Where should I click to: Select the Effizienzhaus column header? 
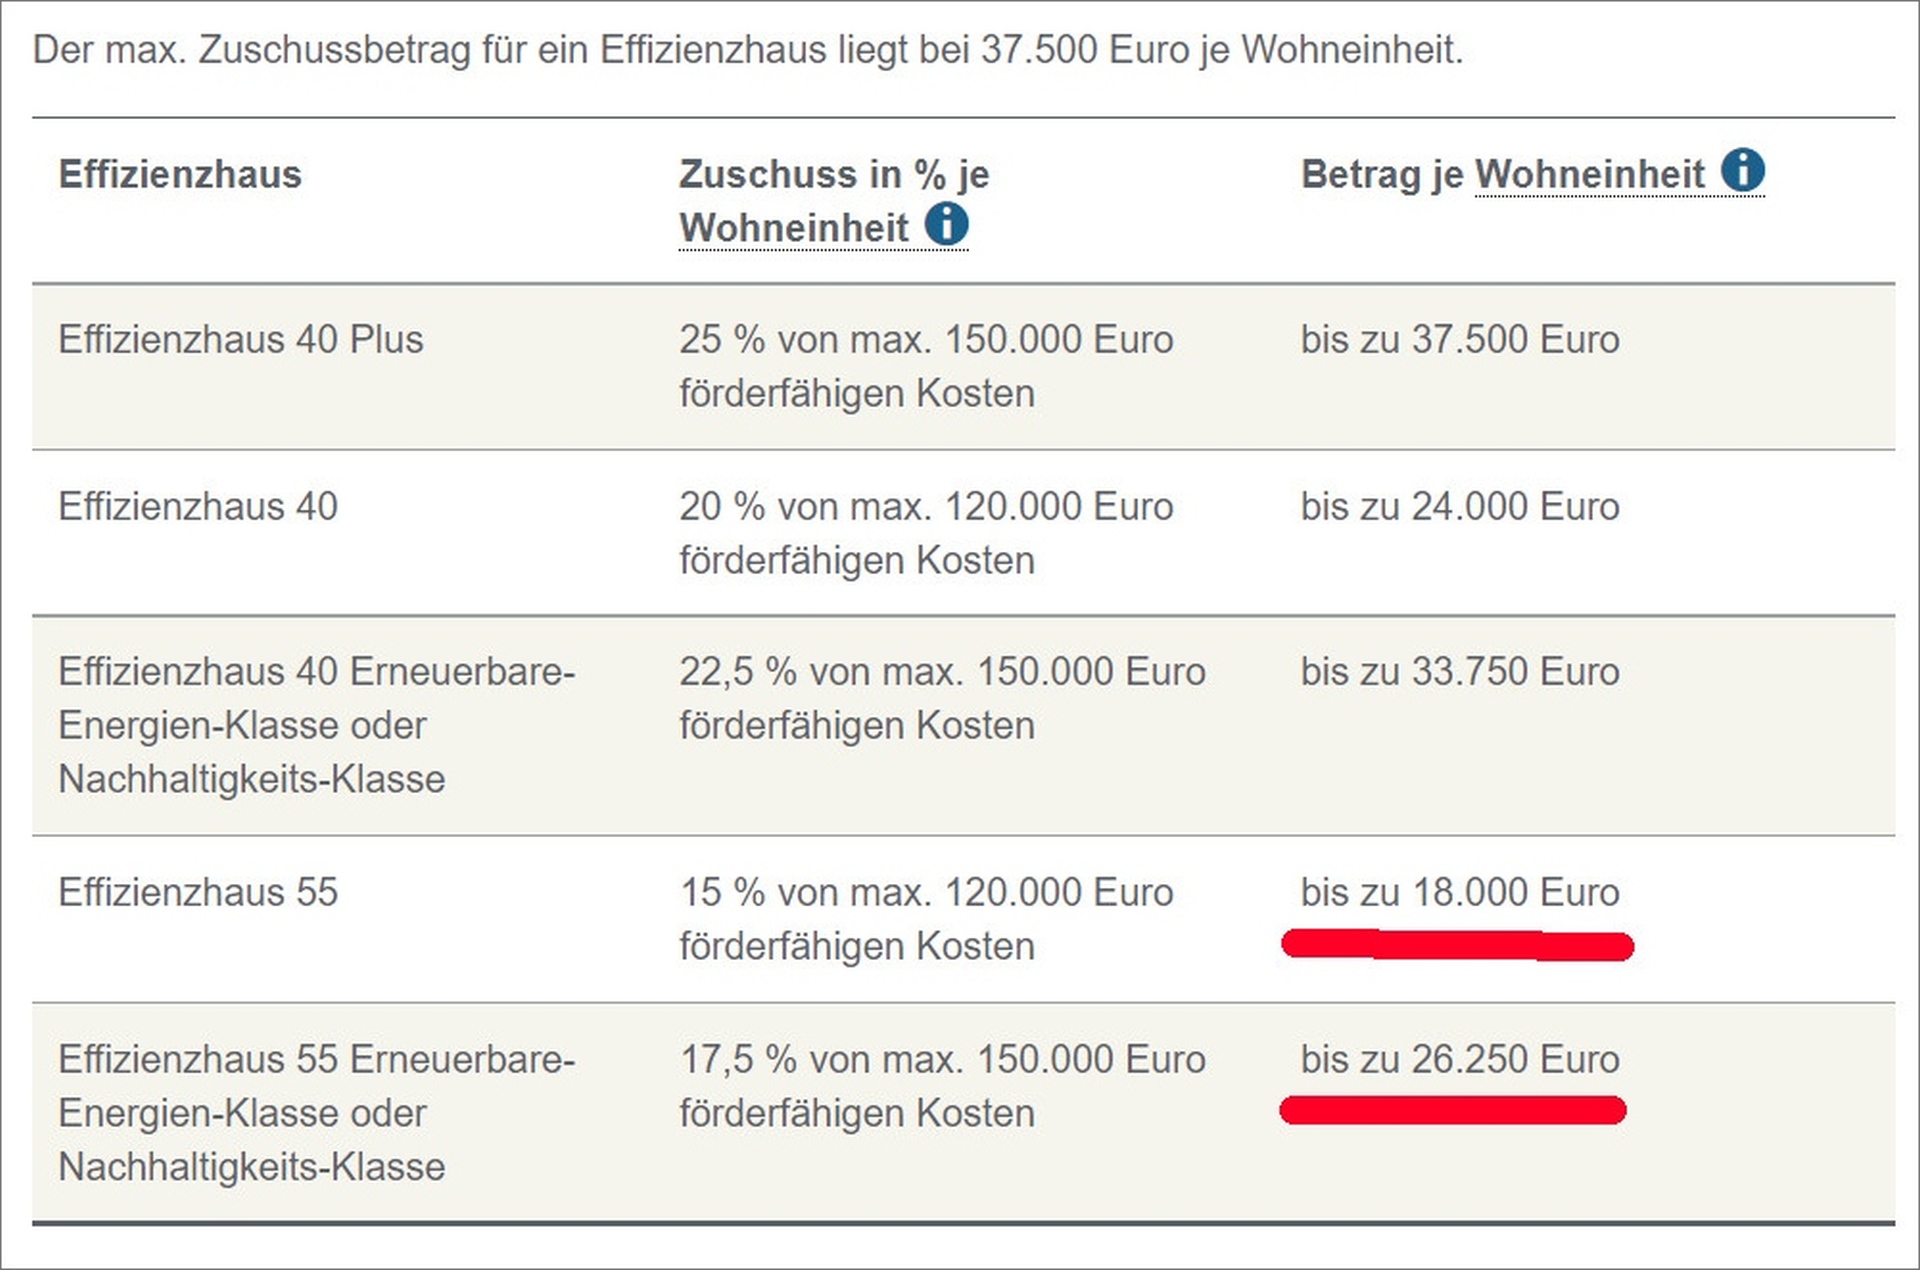(x=180, y=174)
